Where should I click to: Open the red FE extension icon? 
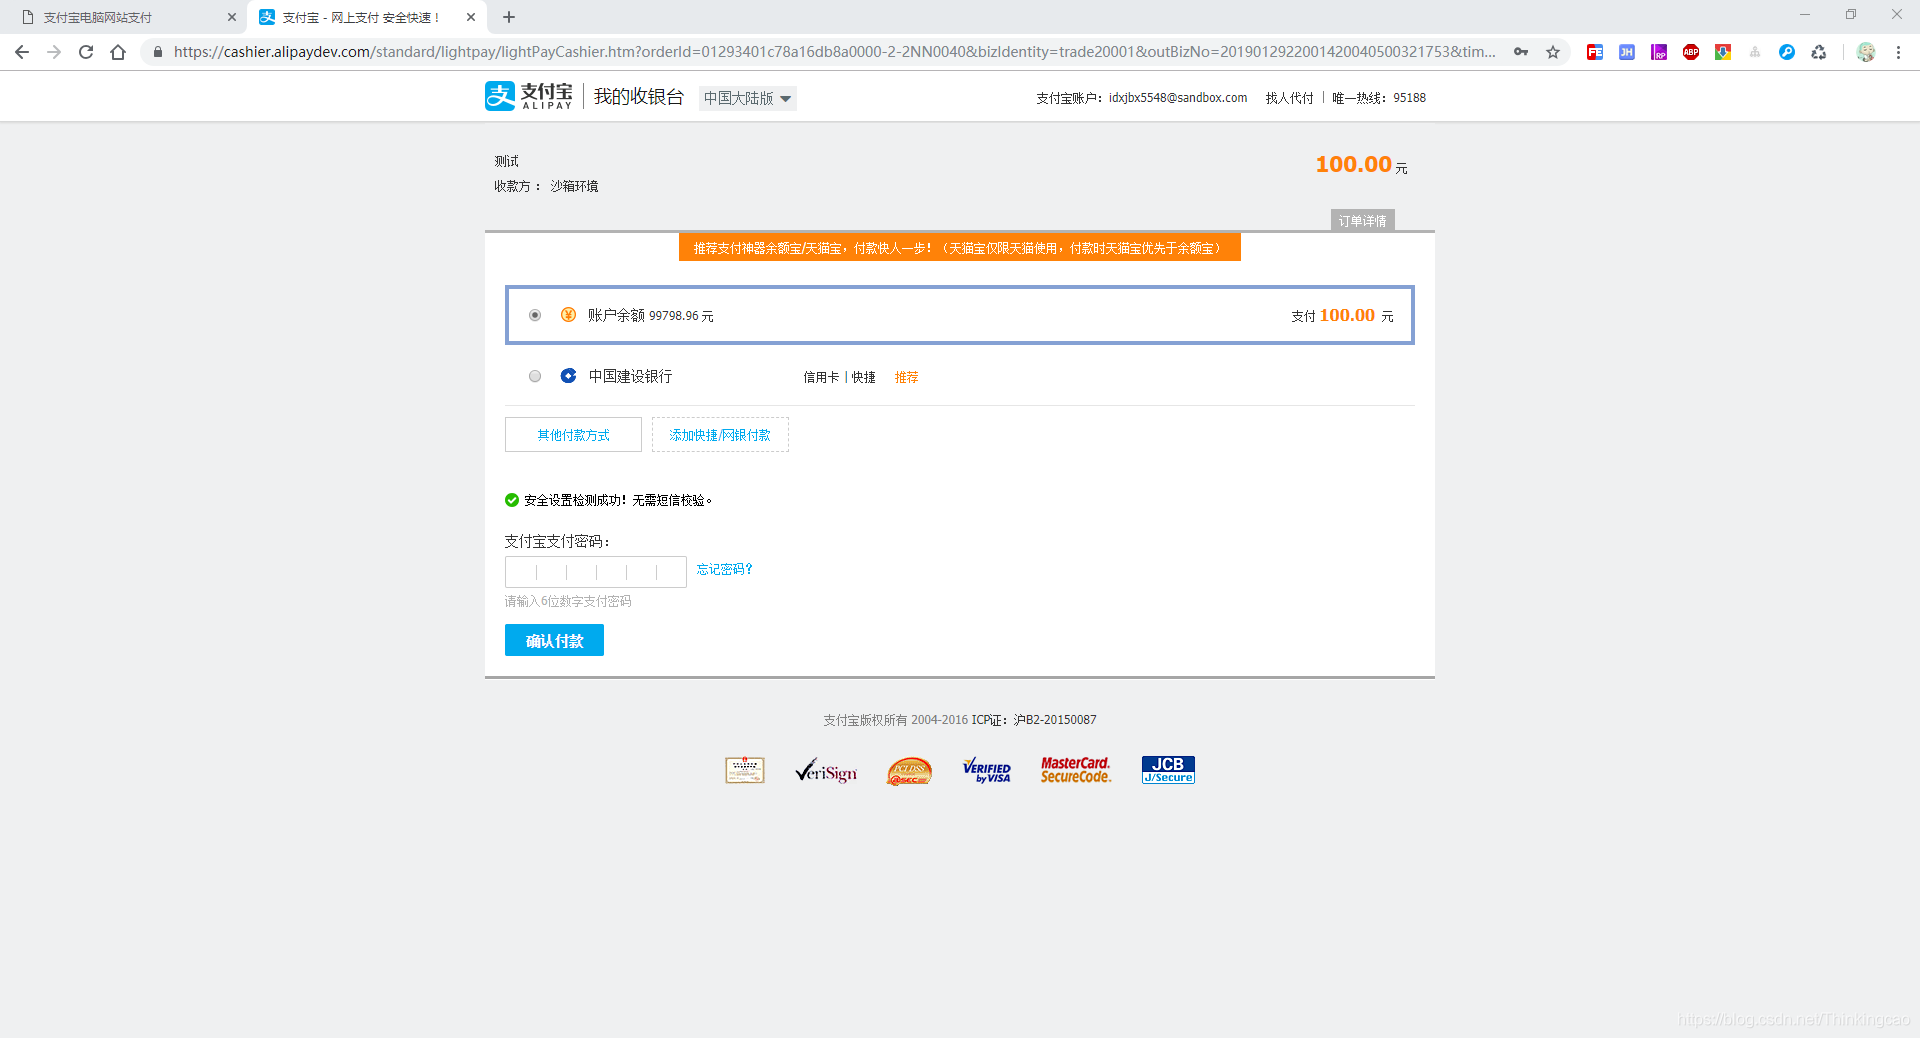click(1595, 52)
